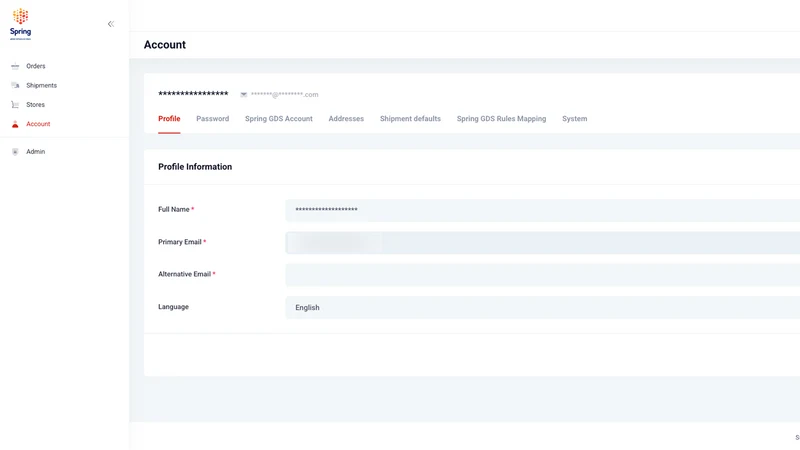Screen dimensions: 800x450
Task: Click the masked account name heading
Action: (x=193, y=94)
